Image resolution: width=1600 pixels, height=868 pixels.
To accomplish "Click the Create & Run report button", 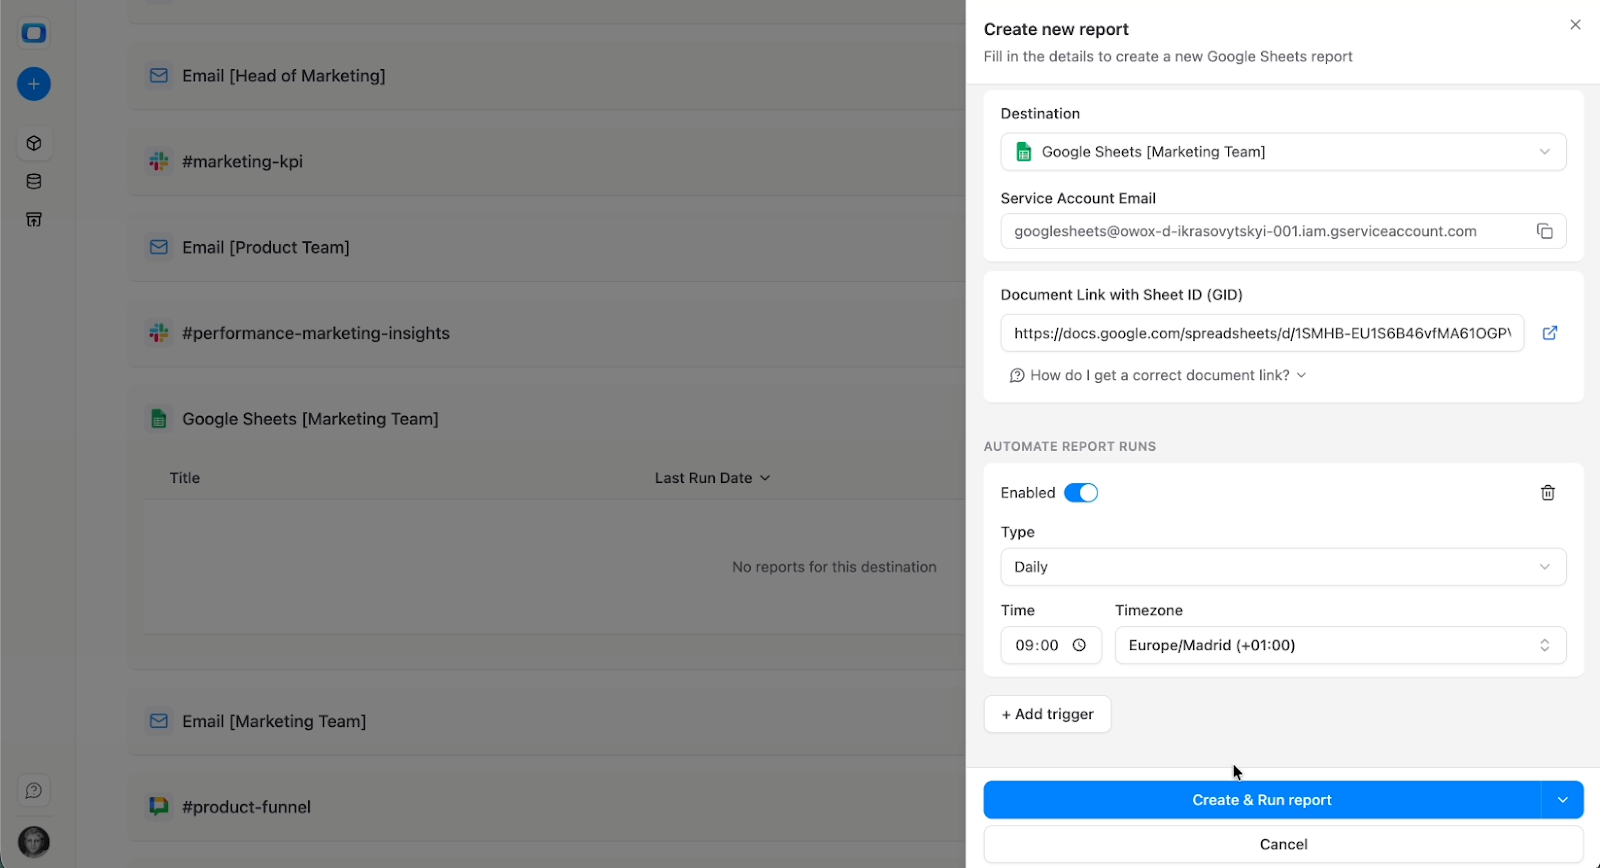I will [x=1262, y=800].
